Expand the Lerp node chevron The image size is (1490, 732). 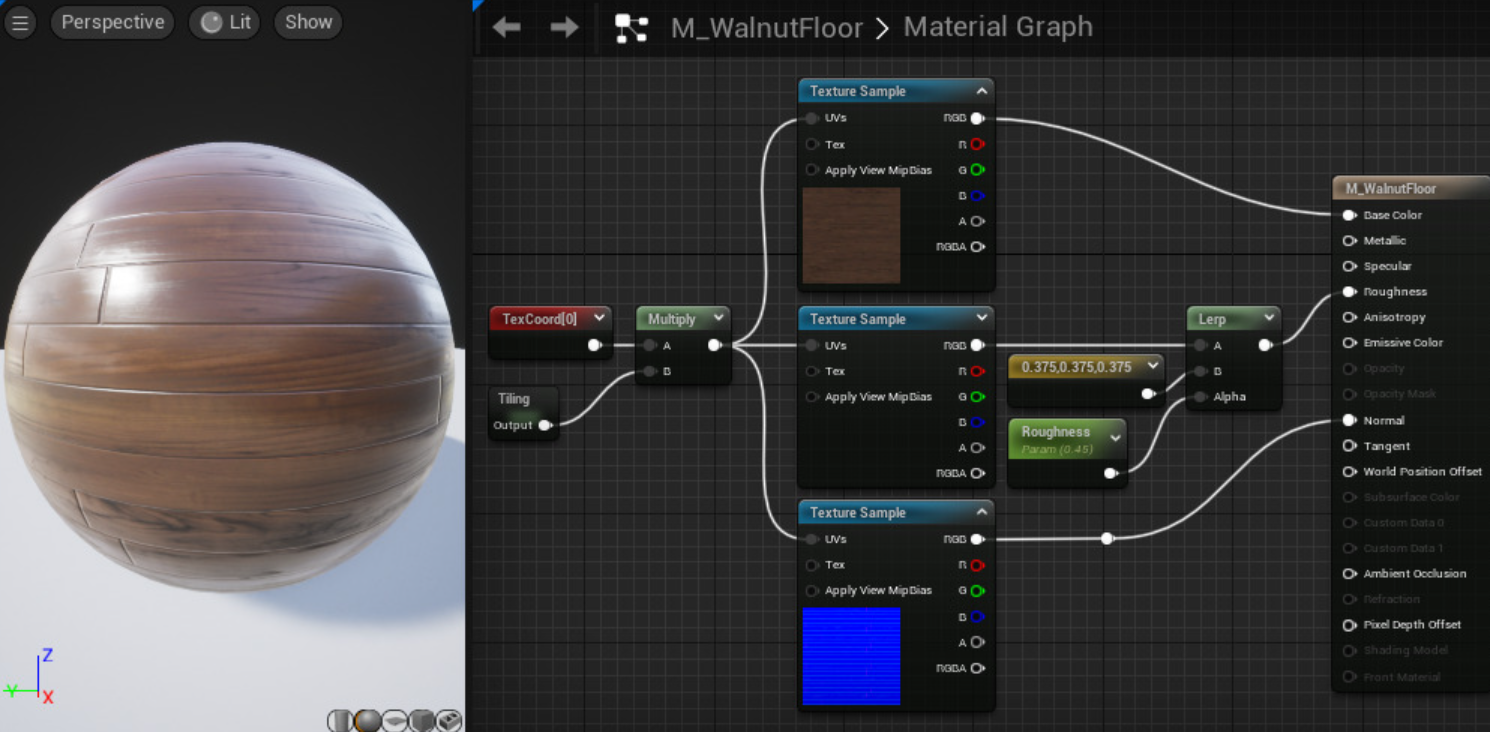tap(1269, 318)
